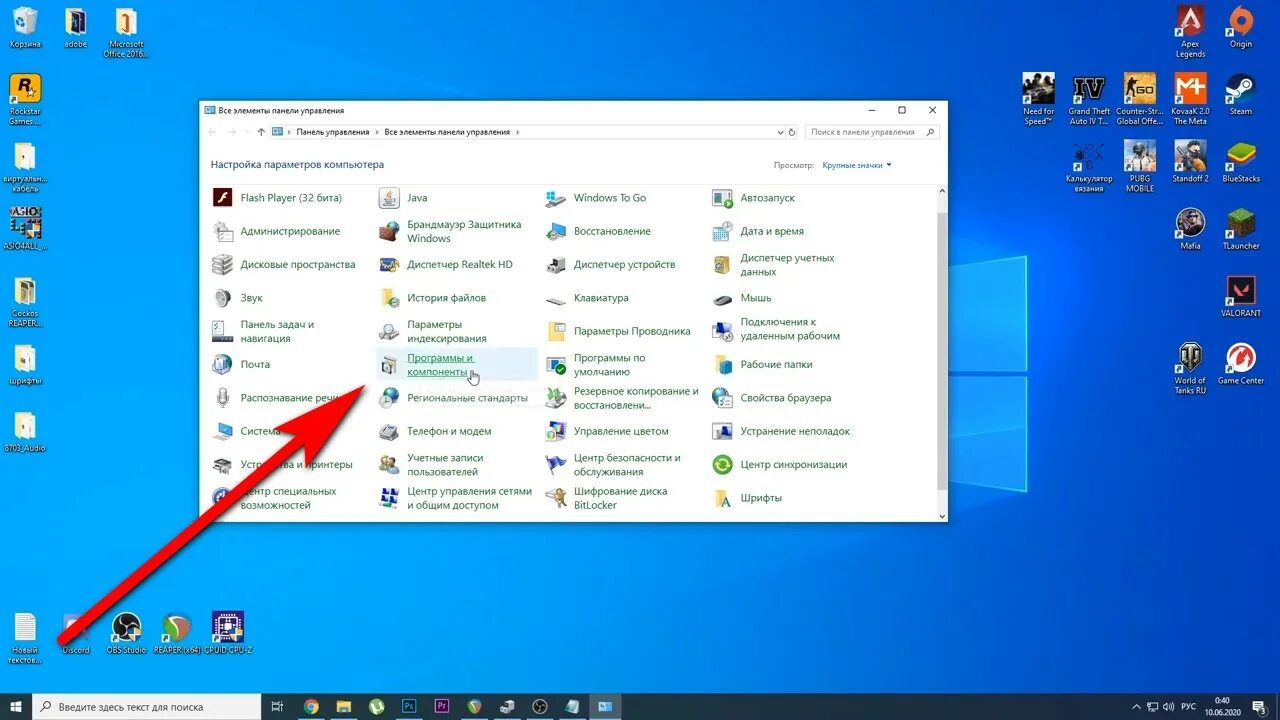Click the Windows Start button
The width and height of the screenshot is (1280, 720).
[x=16, y=706]
